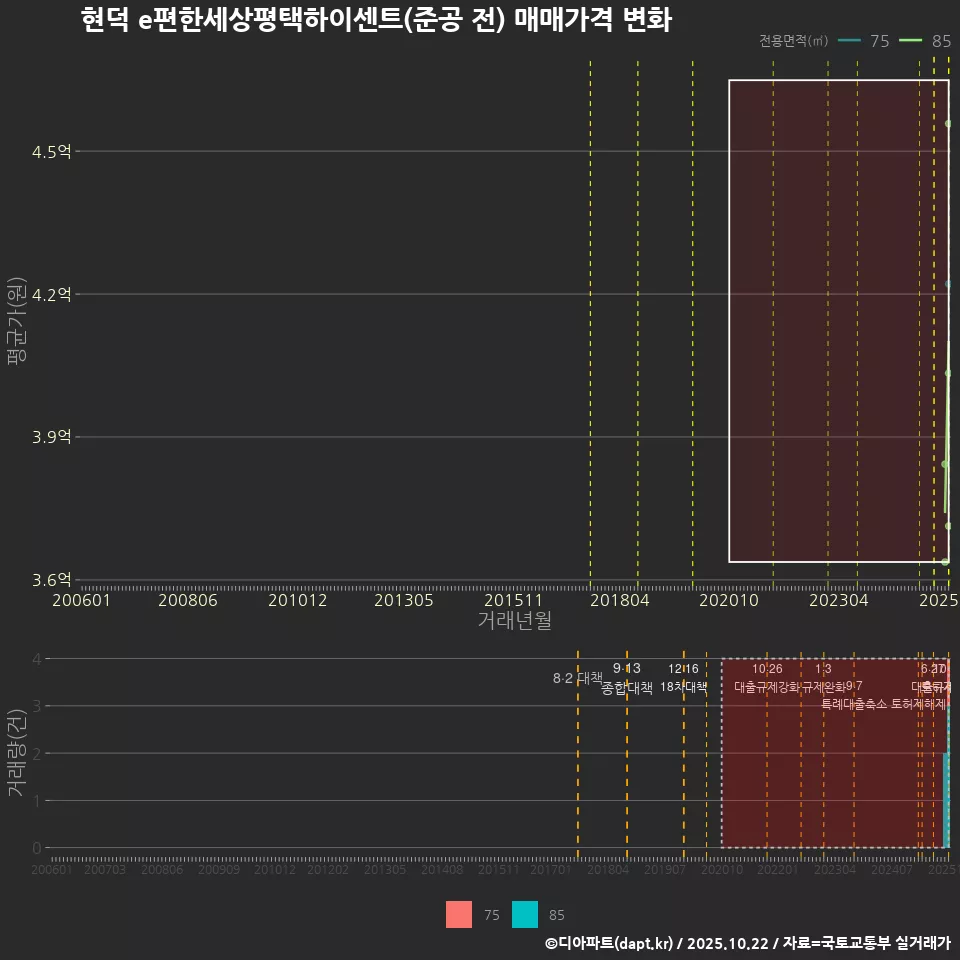Click the 거래량(건) y-axis title
The height and width of the screenshot is (960, 960).
pyautogui.click(x=16, y=753)
